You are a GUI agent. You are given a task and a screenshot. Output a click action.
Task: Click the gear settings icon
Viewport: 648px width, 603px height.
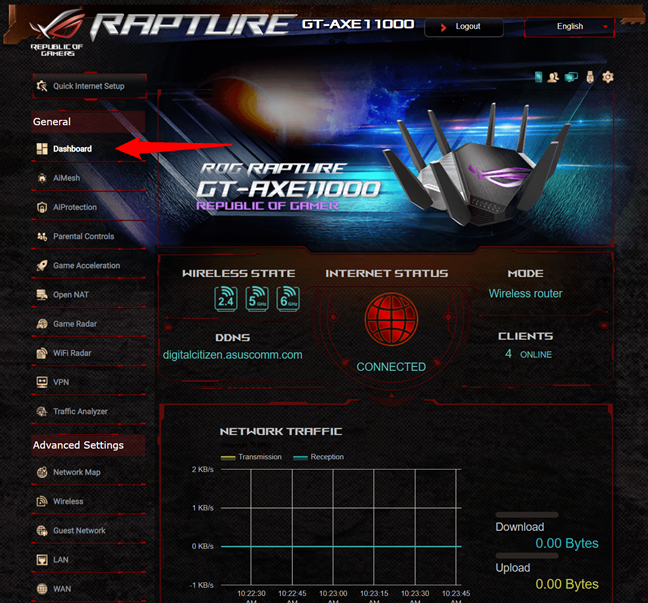608,77
